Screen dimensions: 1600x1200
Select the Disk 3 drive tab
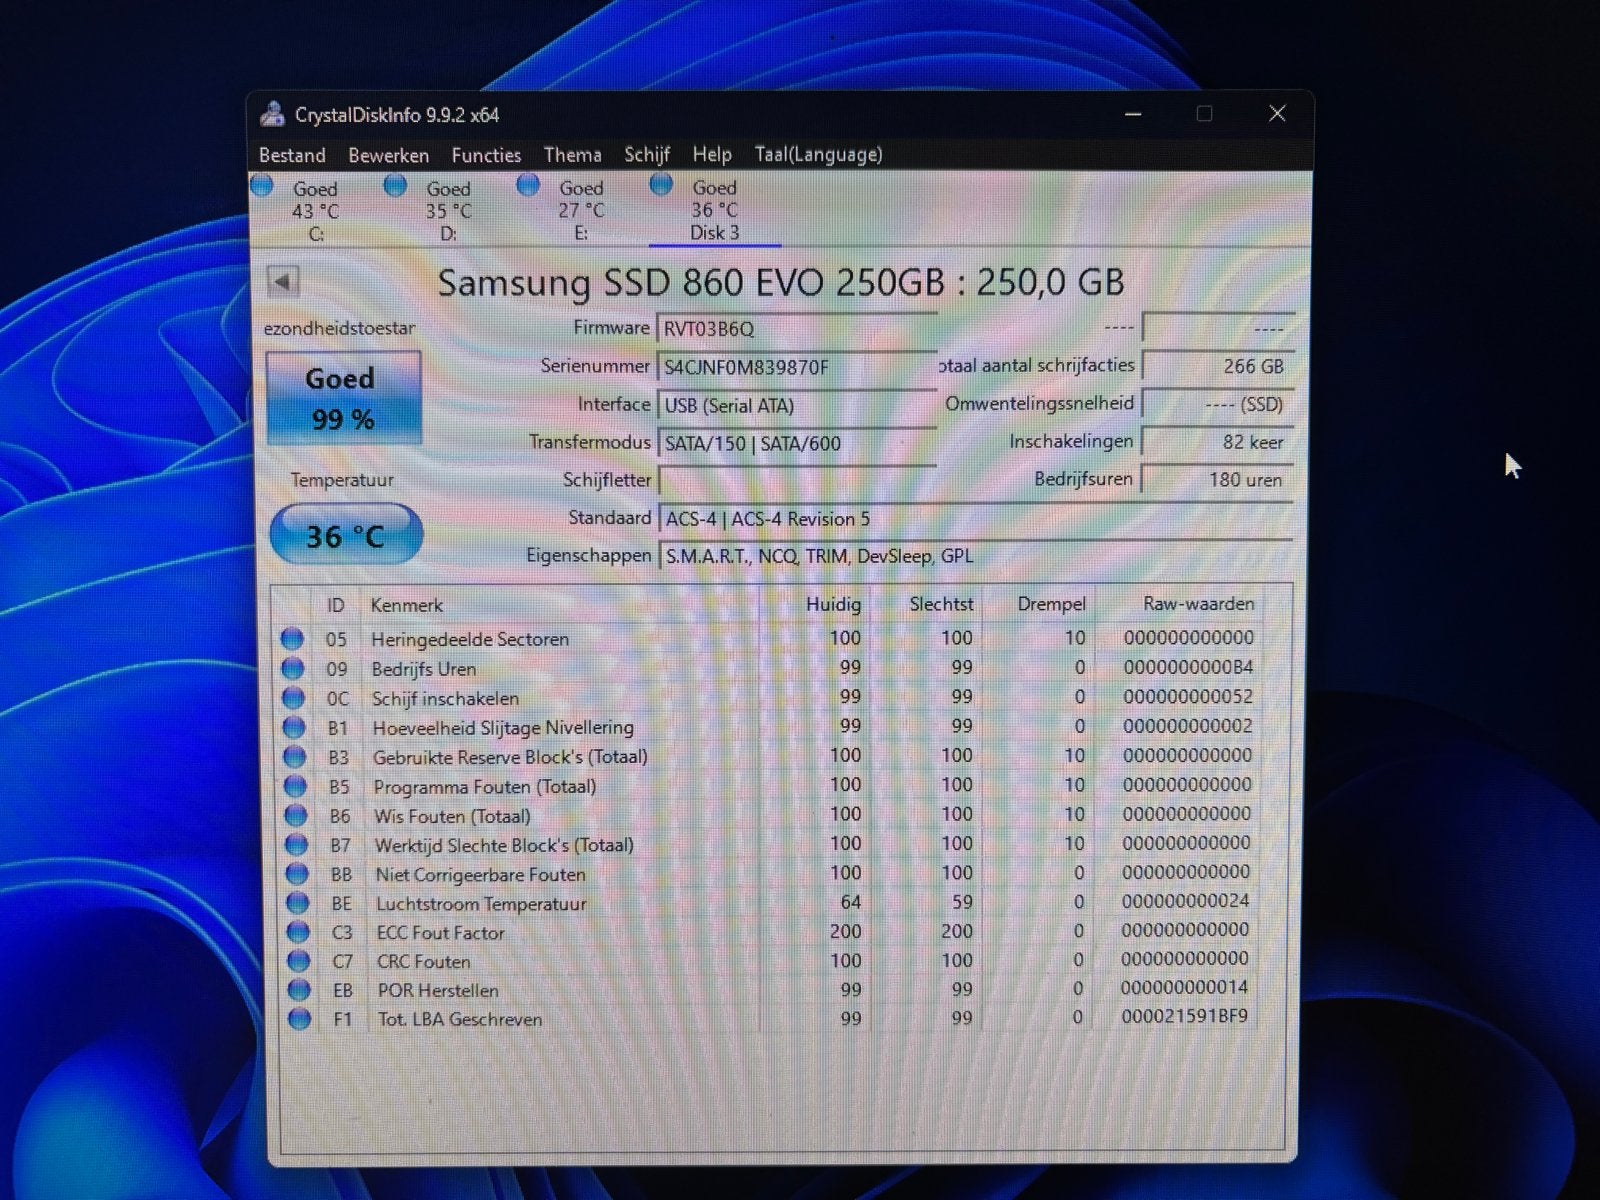(x=714, y=210)
